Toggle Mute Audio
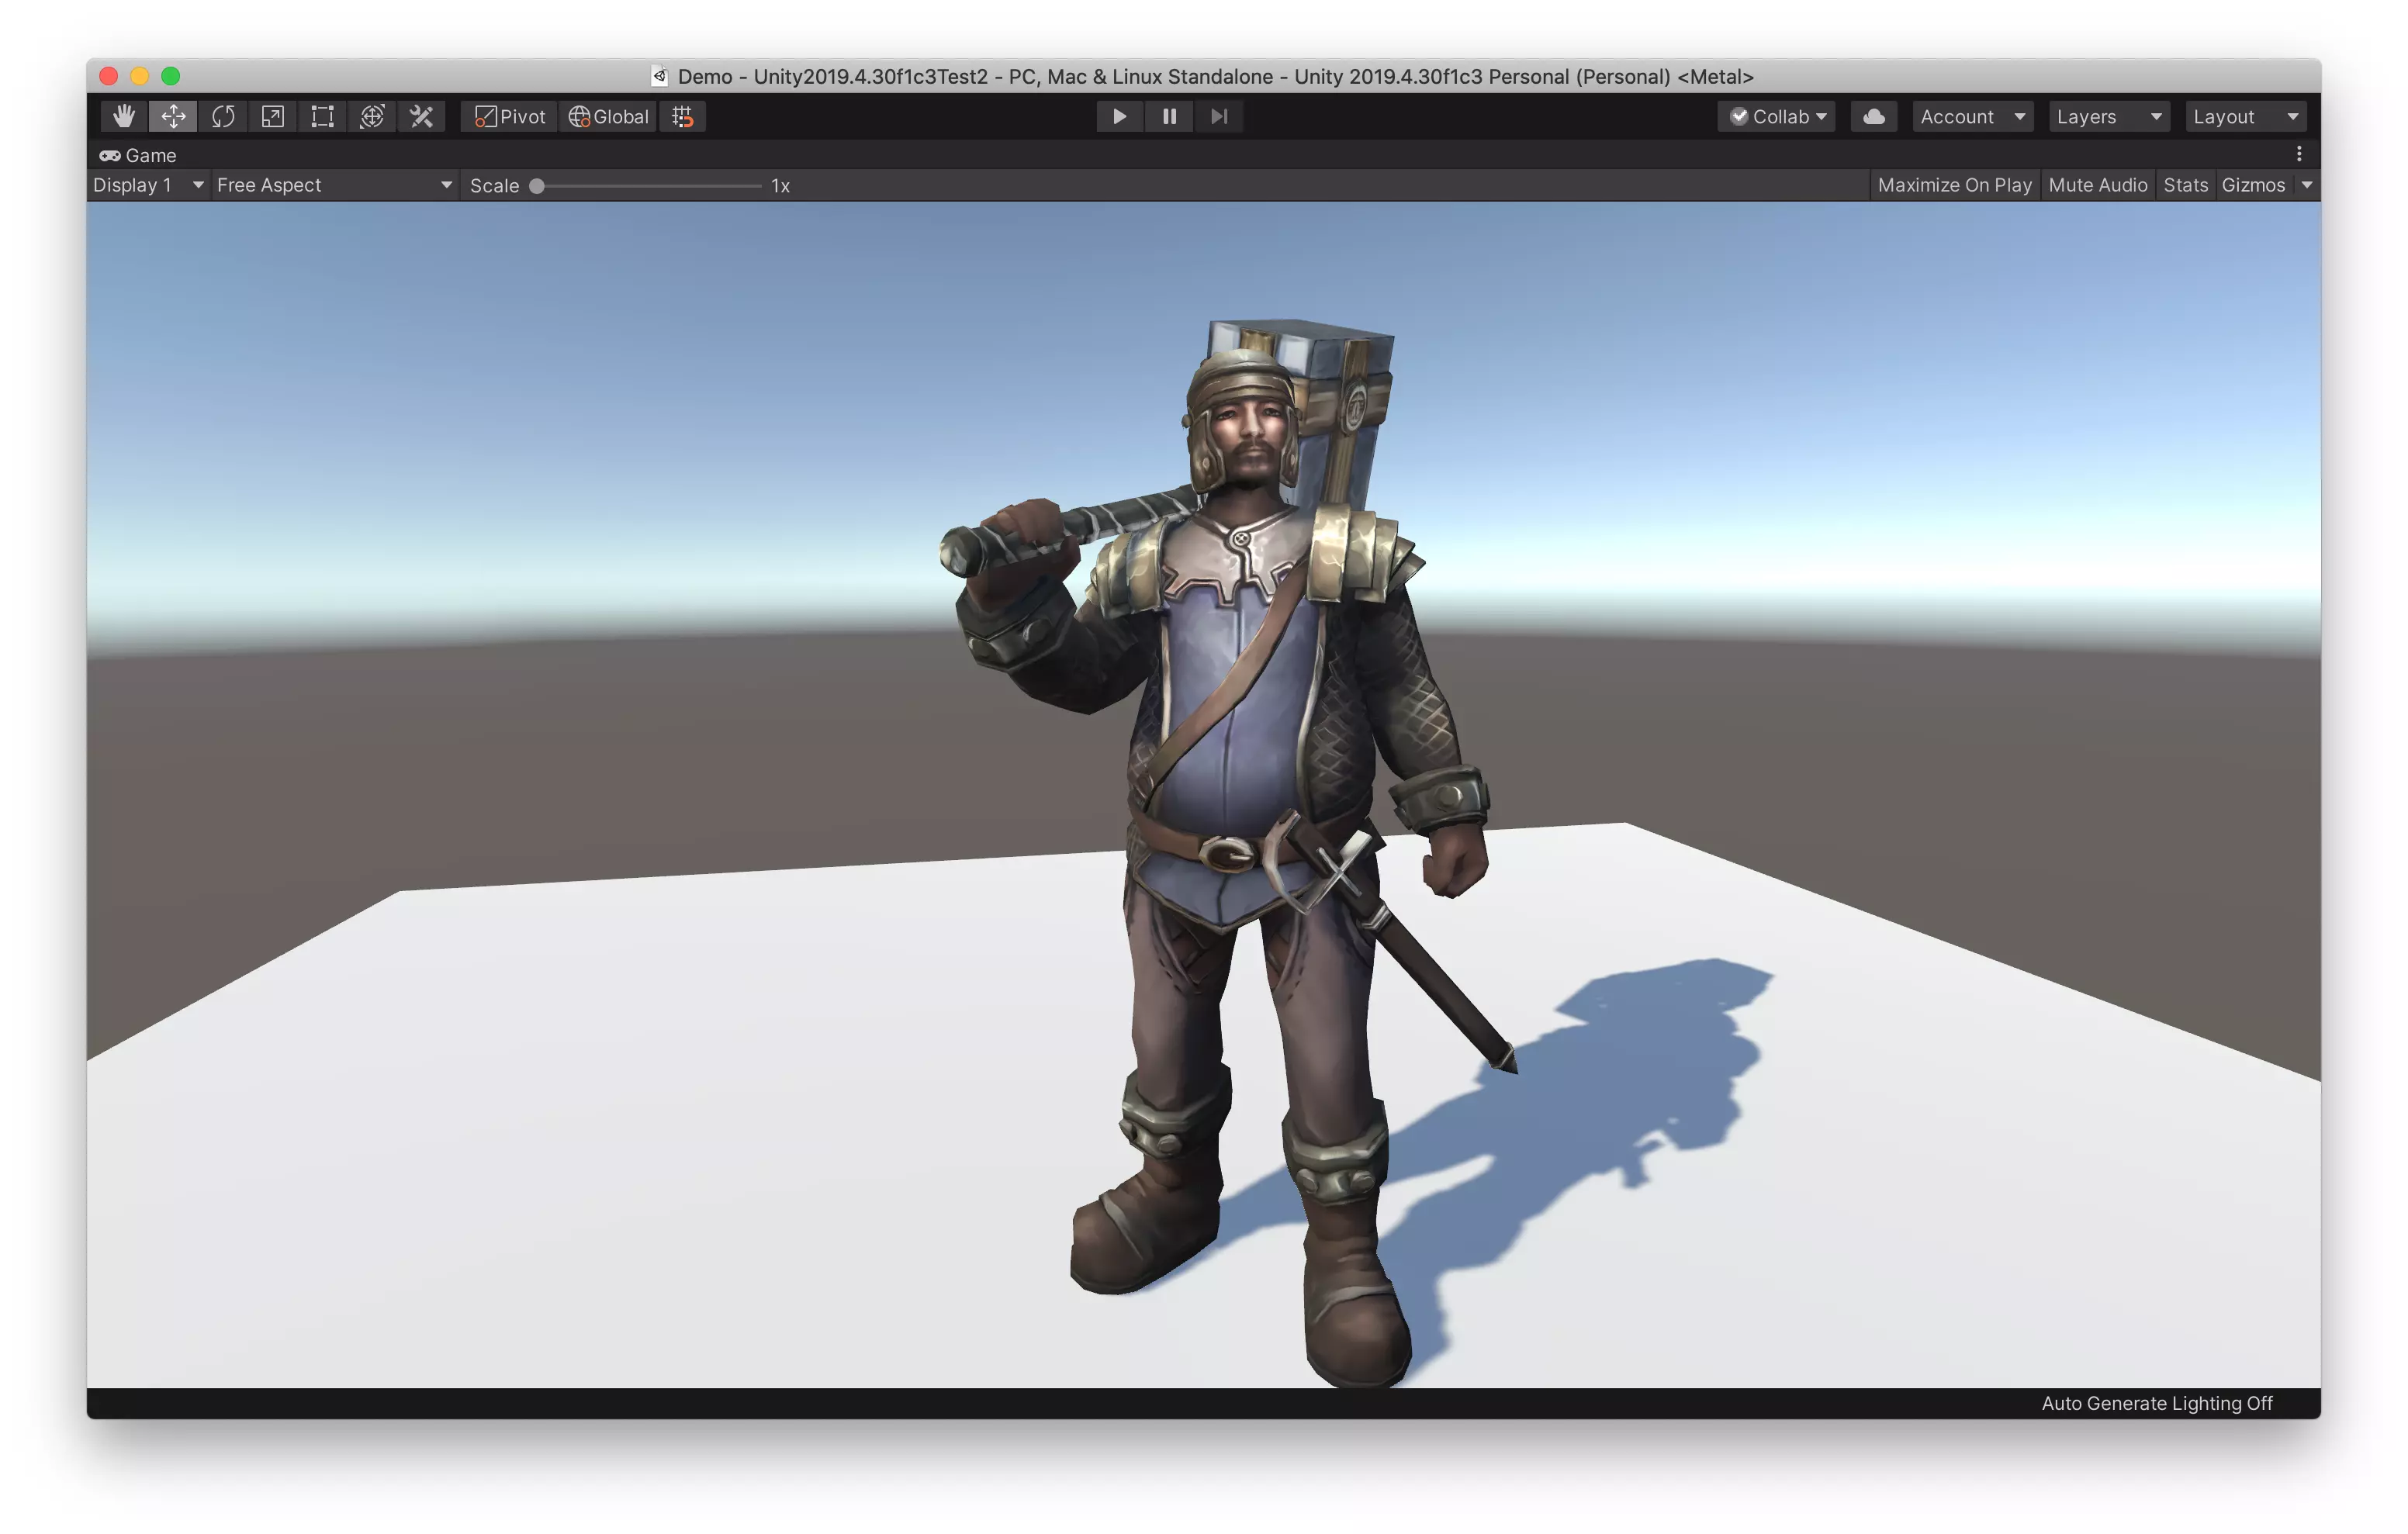2408x1534 pixels. pos(2097,185)
